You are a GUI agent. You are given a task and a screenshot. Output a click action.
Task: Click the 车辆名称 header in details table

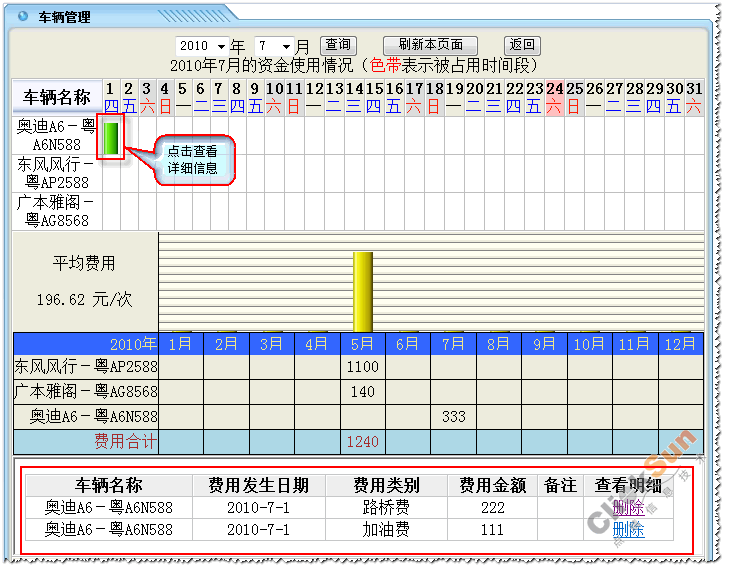tap(108, 485)
